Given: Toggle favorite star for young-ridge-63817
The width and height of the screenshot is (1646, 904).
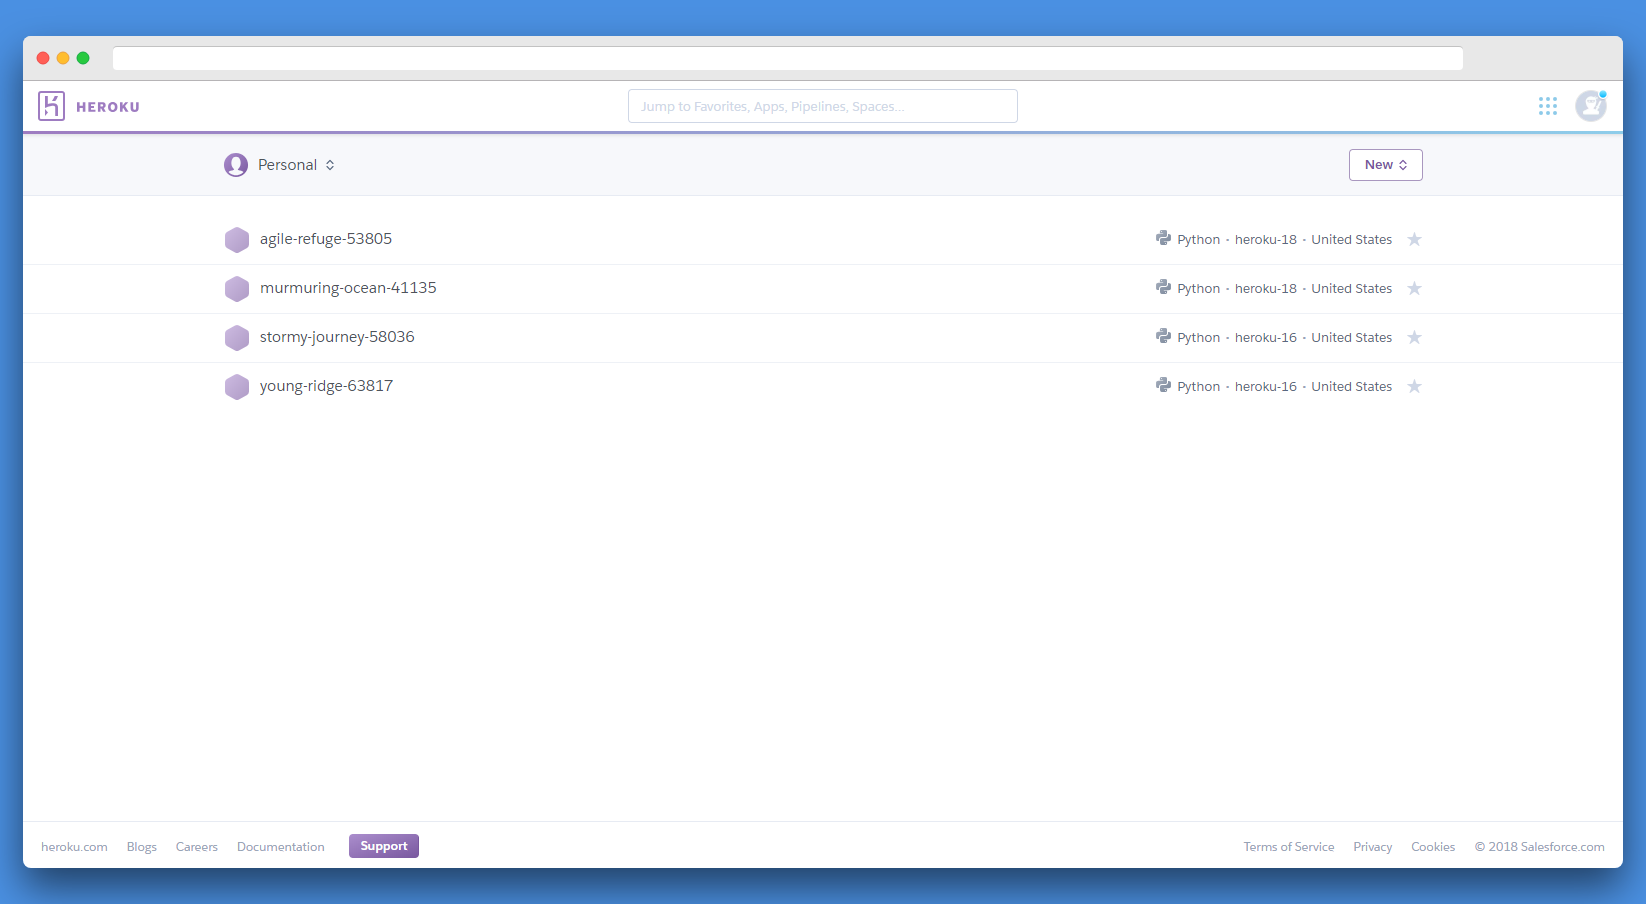Looking at the screenshot, I should (1414, 387).
